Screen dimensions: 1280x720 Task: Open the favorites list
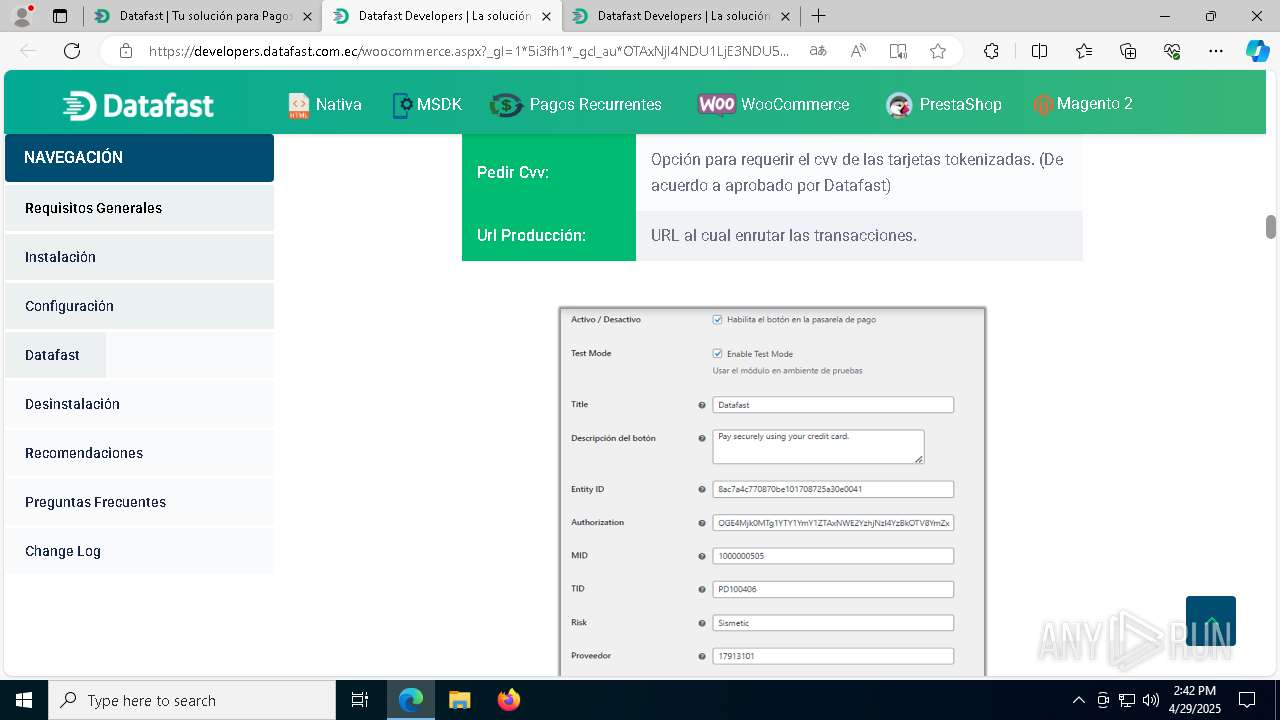coord(1084,51)
